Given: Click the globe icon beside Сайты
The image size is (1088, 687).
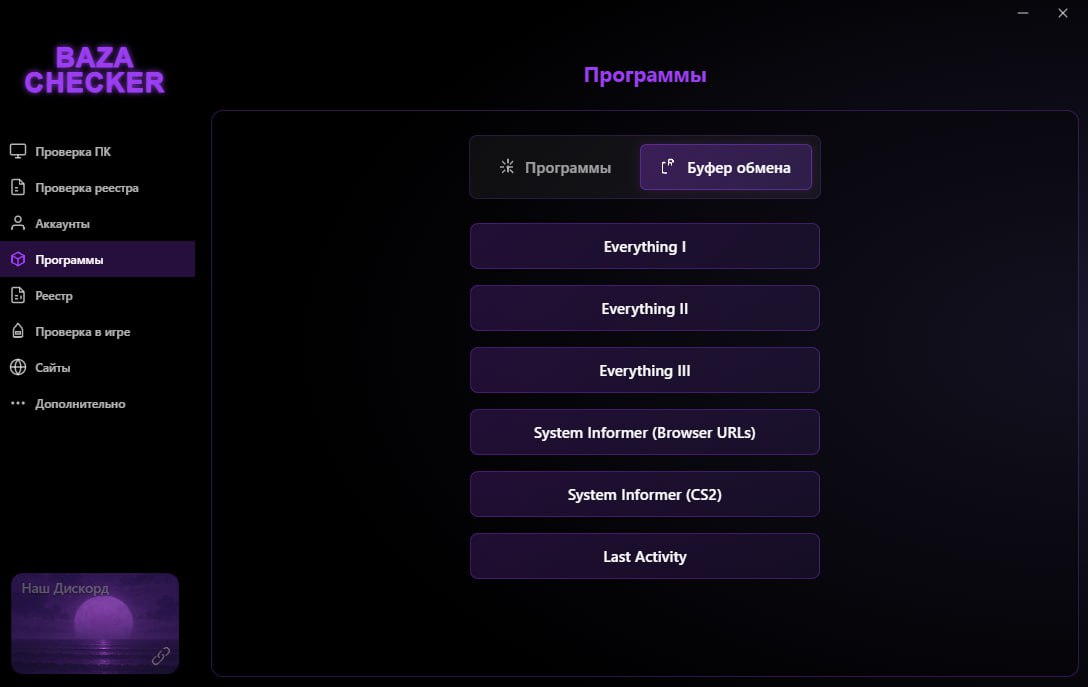Looking at the screenshot, I should pyautogui.click(x=18, y=368).
